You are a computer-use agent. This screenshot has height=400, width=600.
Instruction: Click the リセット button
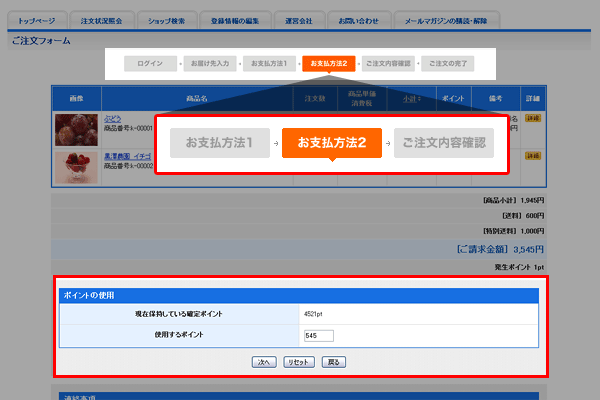299,362
